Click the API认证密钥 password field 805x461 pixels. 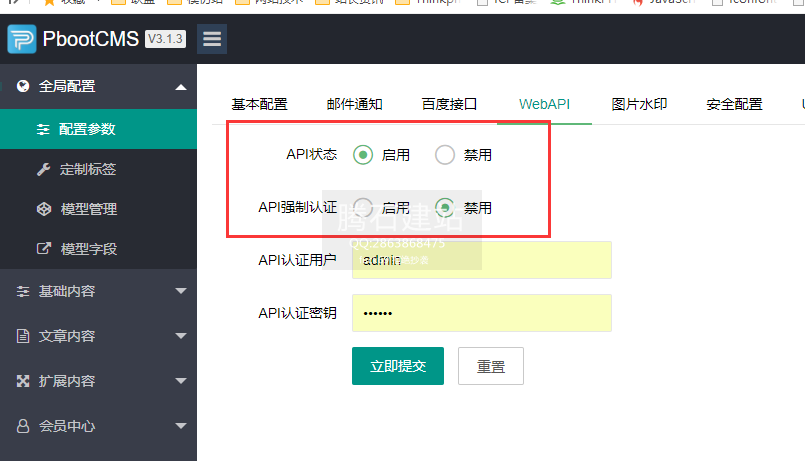tap(481, 313)
